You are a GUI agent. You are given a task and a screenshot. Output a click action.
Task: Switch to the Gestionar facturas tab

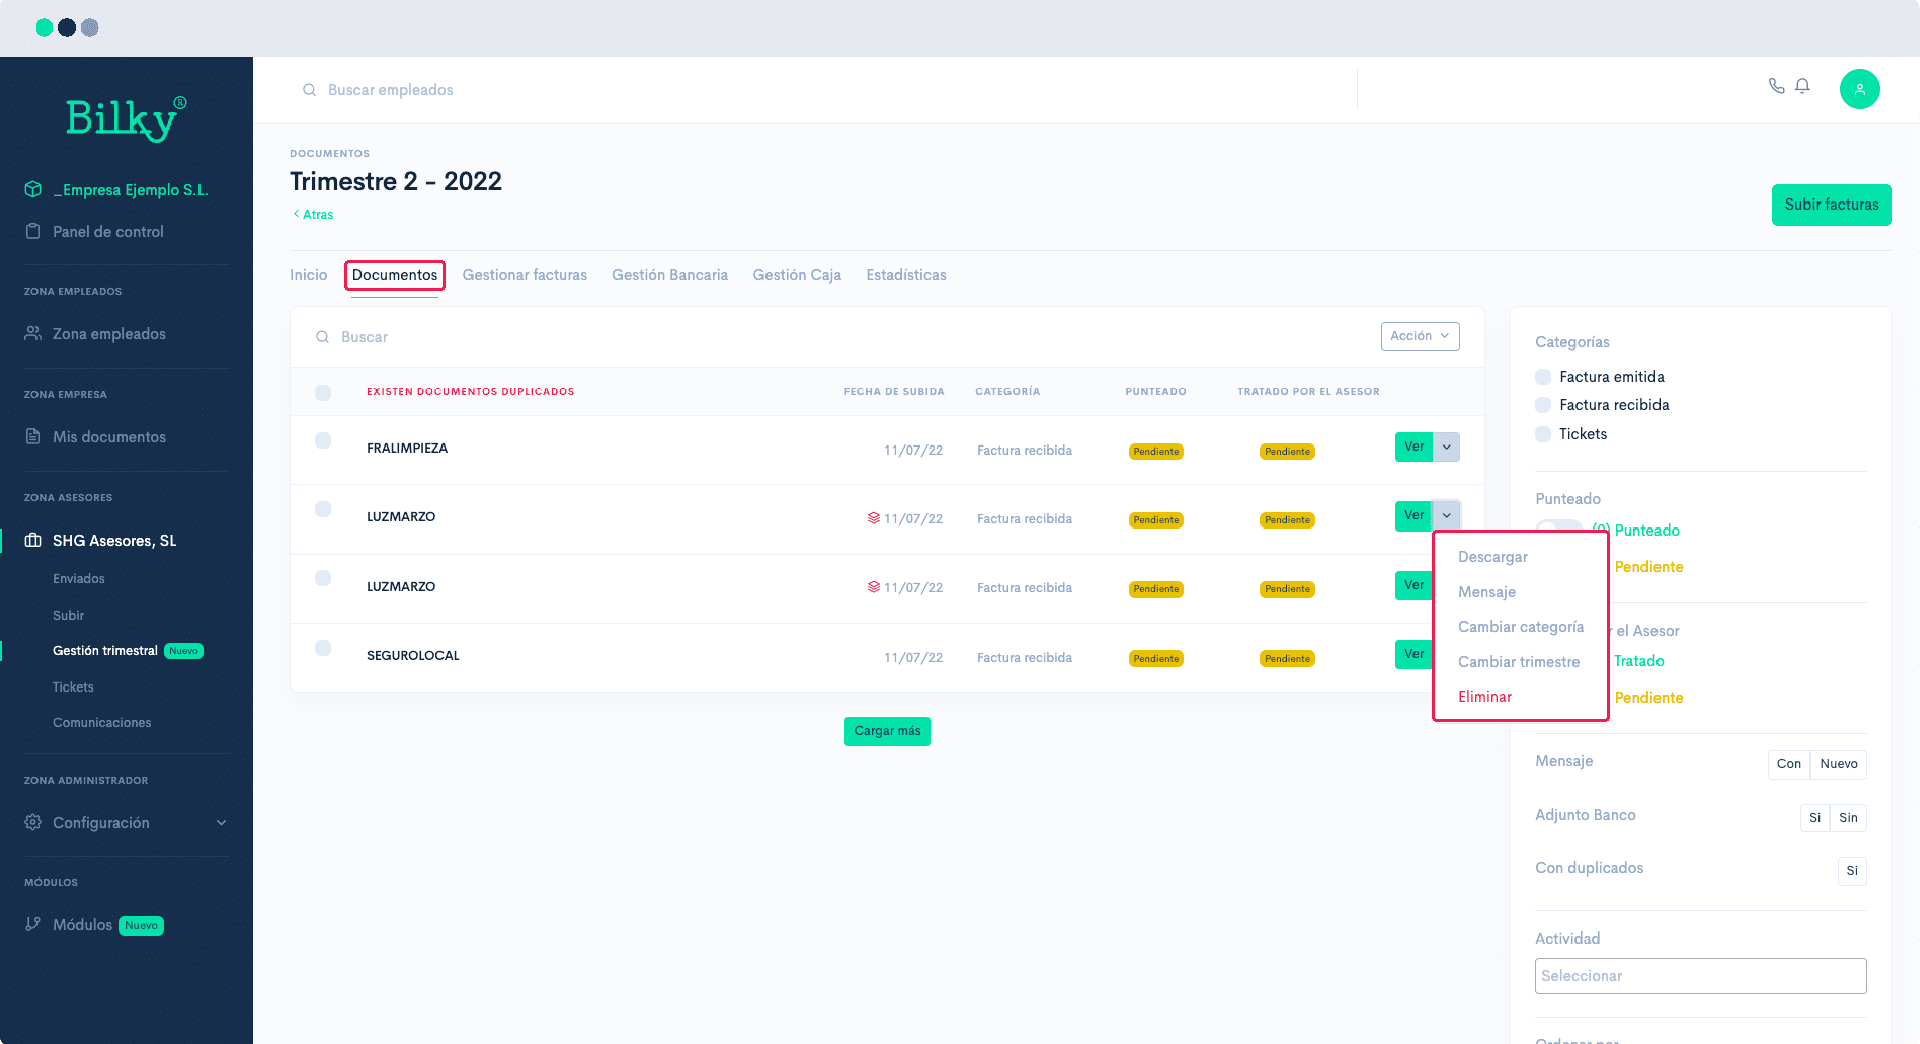(524, 275)
